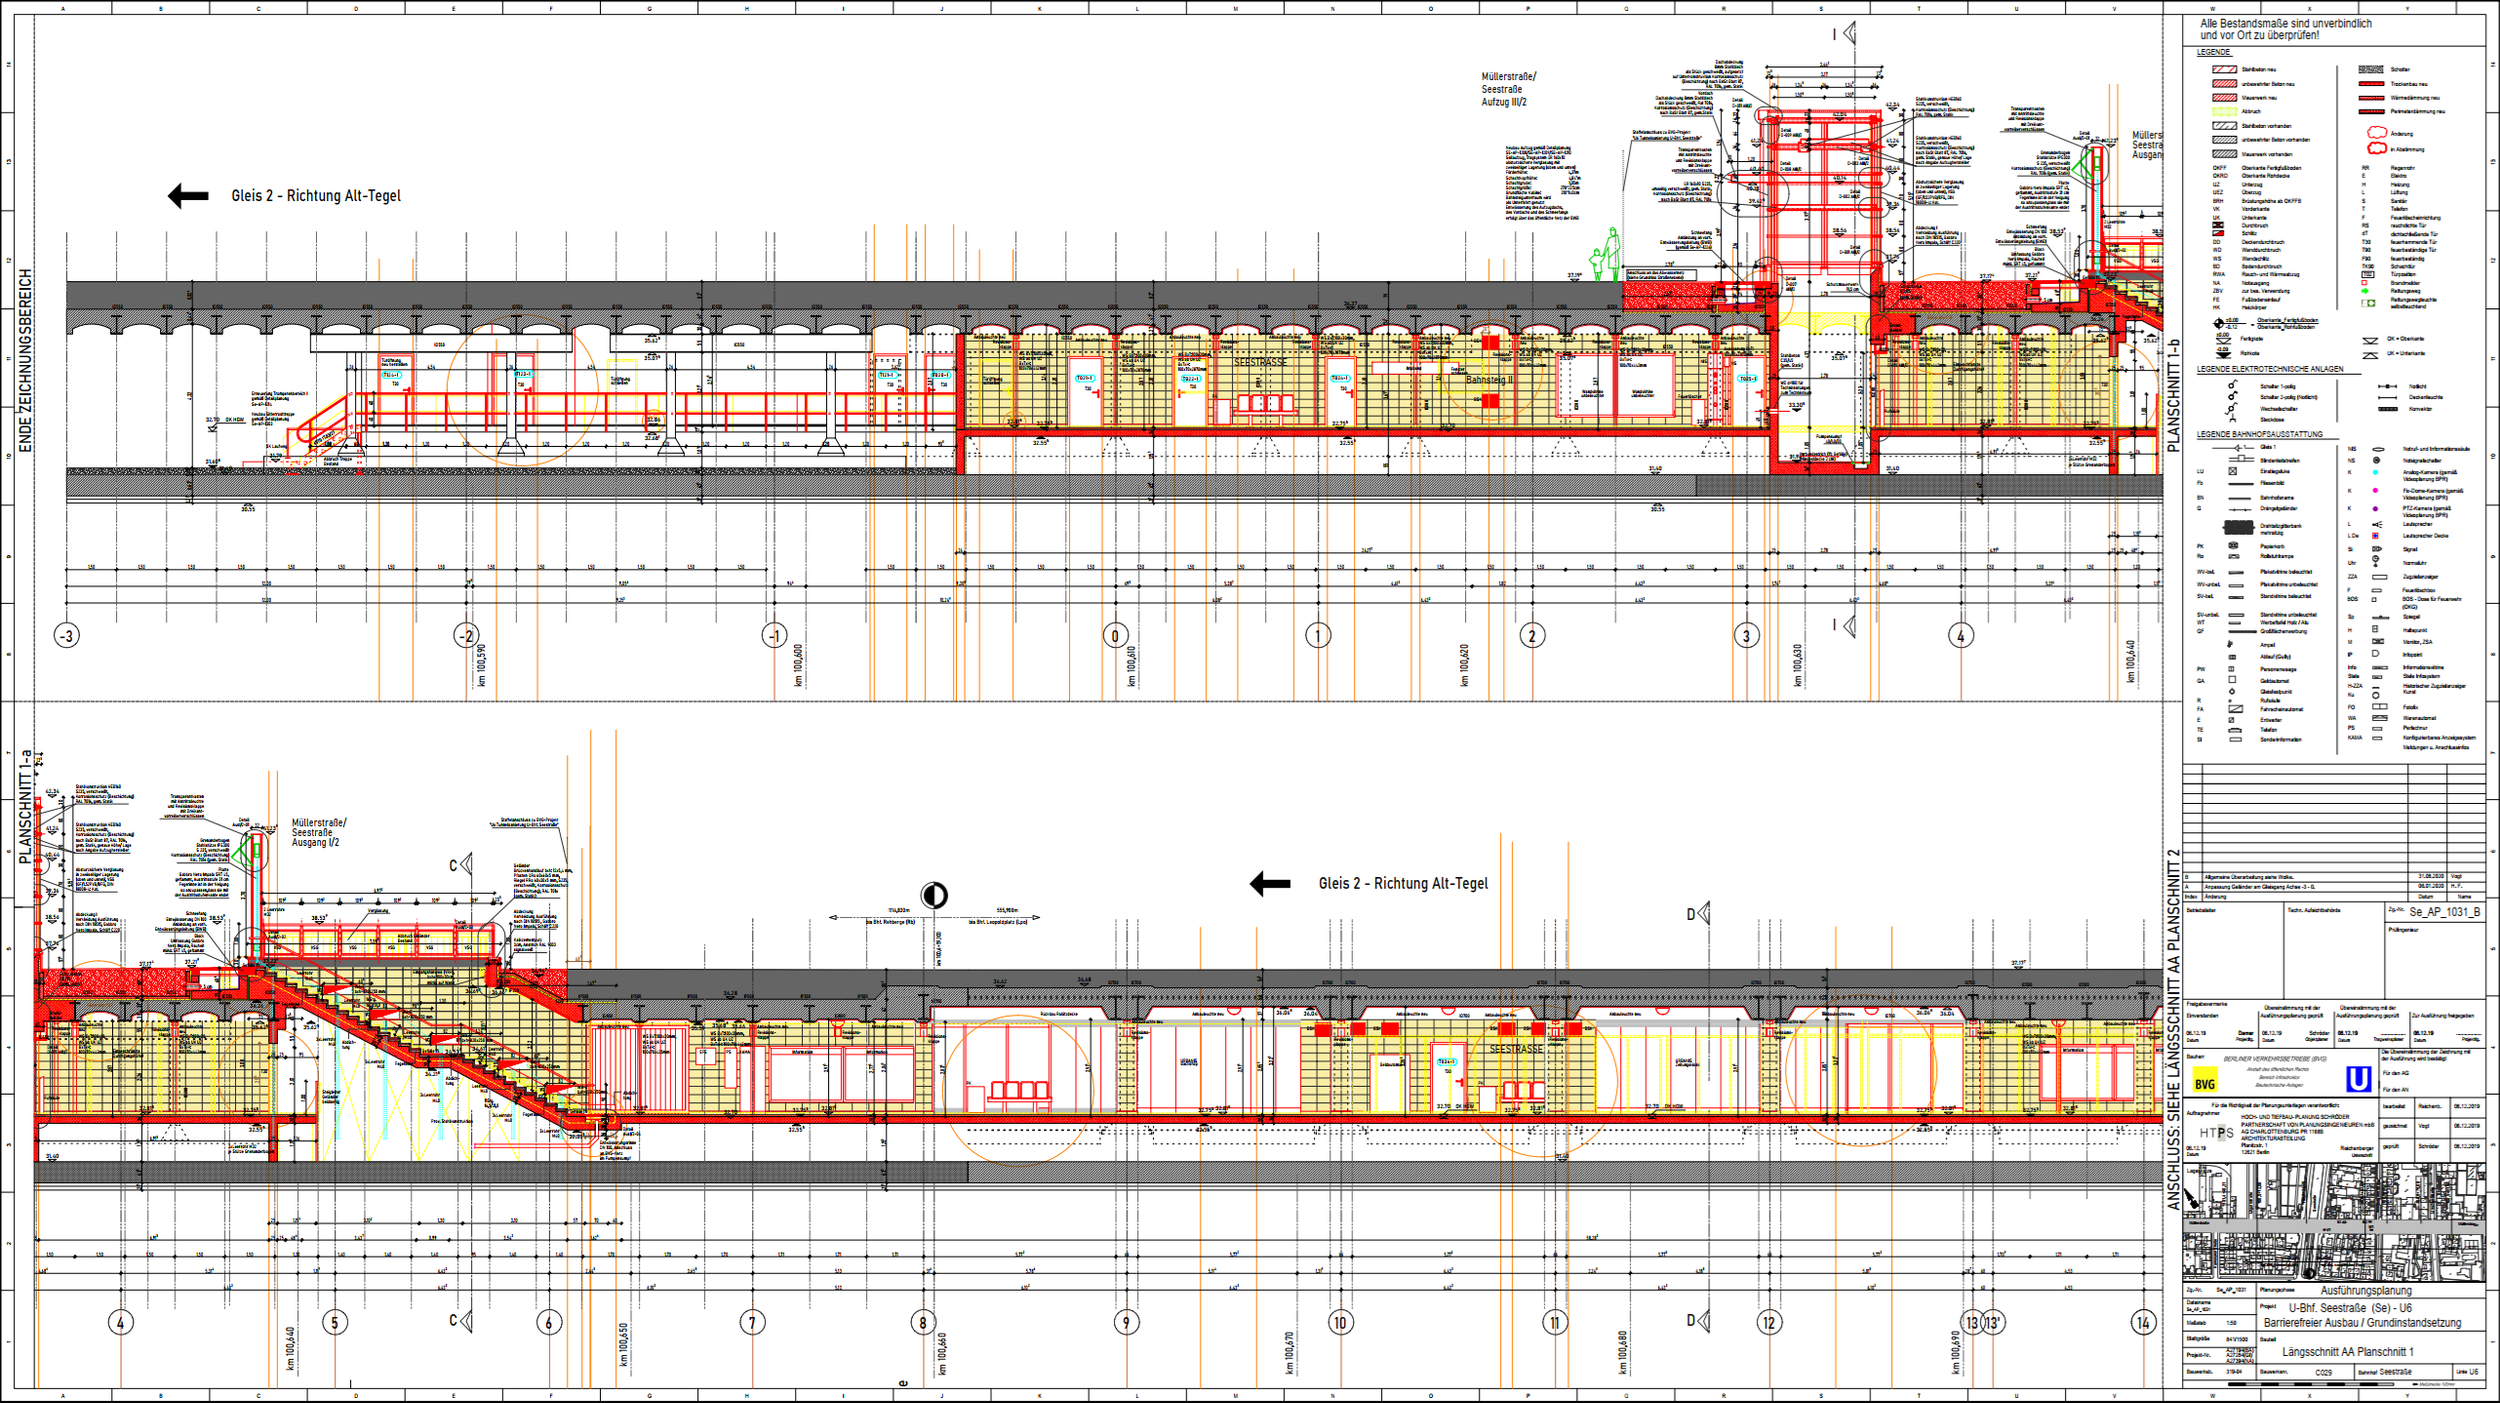This screenshot has height=1403, width=2500.
Task: Click the 'km 100,610' chainage label
Action: click(x=1132, y=665)
